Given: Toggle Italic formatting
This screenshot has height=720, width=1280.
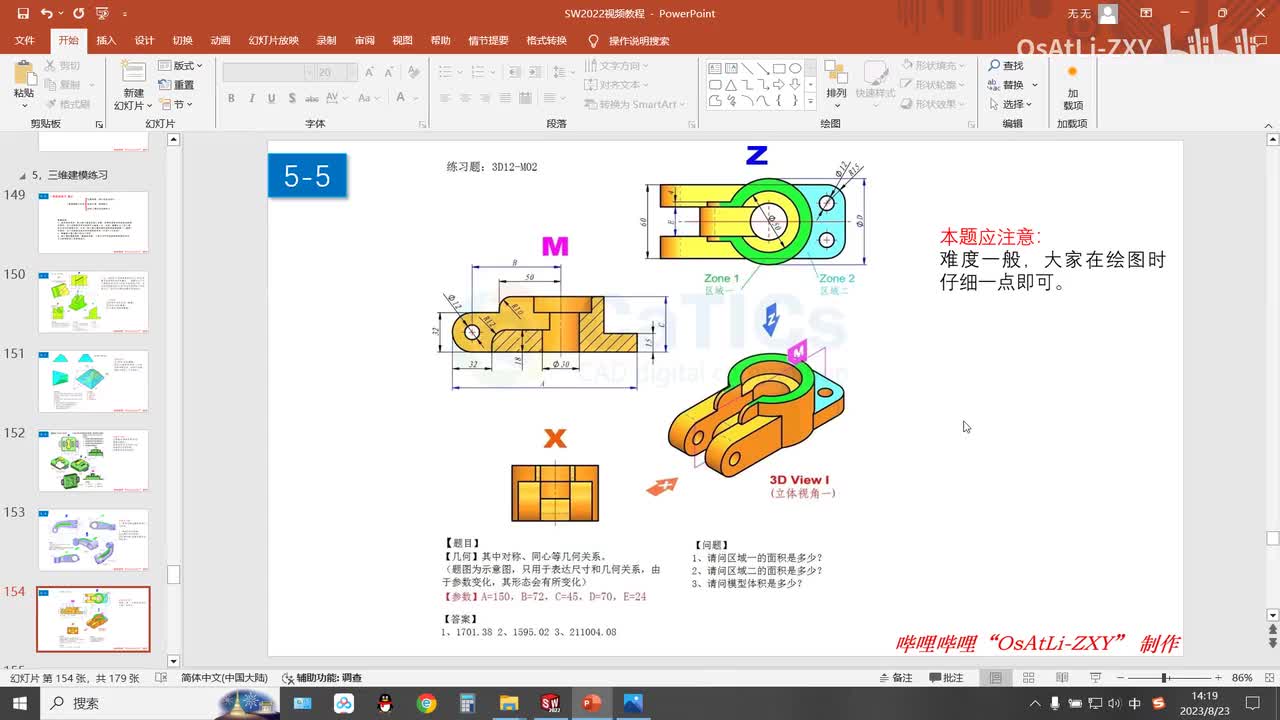Looking at the screenshot, I should [x=251, y=98].
